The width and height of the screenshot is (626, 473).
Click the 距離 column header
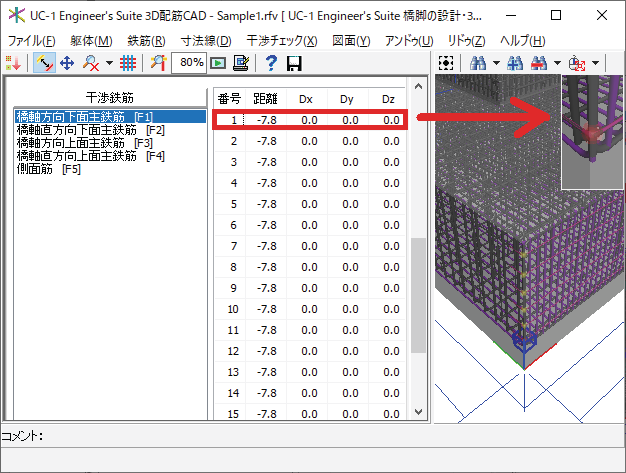(x=266, y=97)
